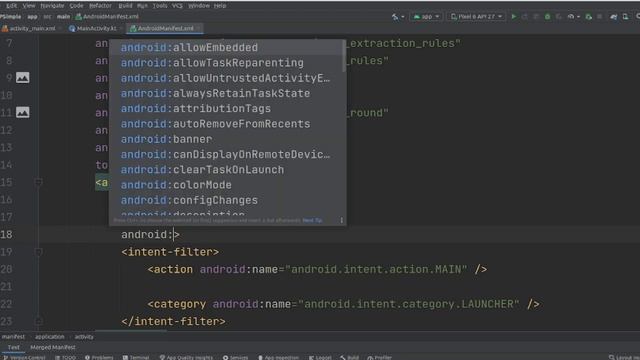Open the Refactor menu
The height and width of the screenshot is (360, 640).
tap(100, 6)
